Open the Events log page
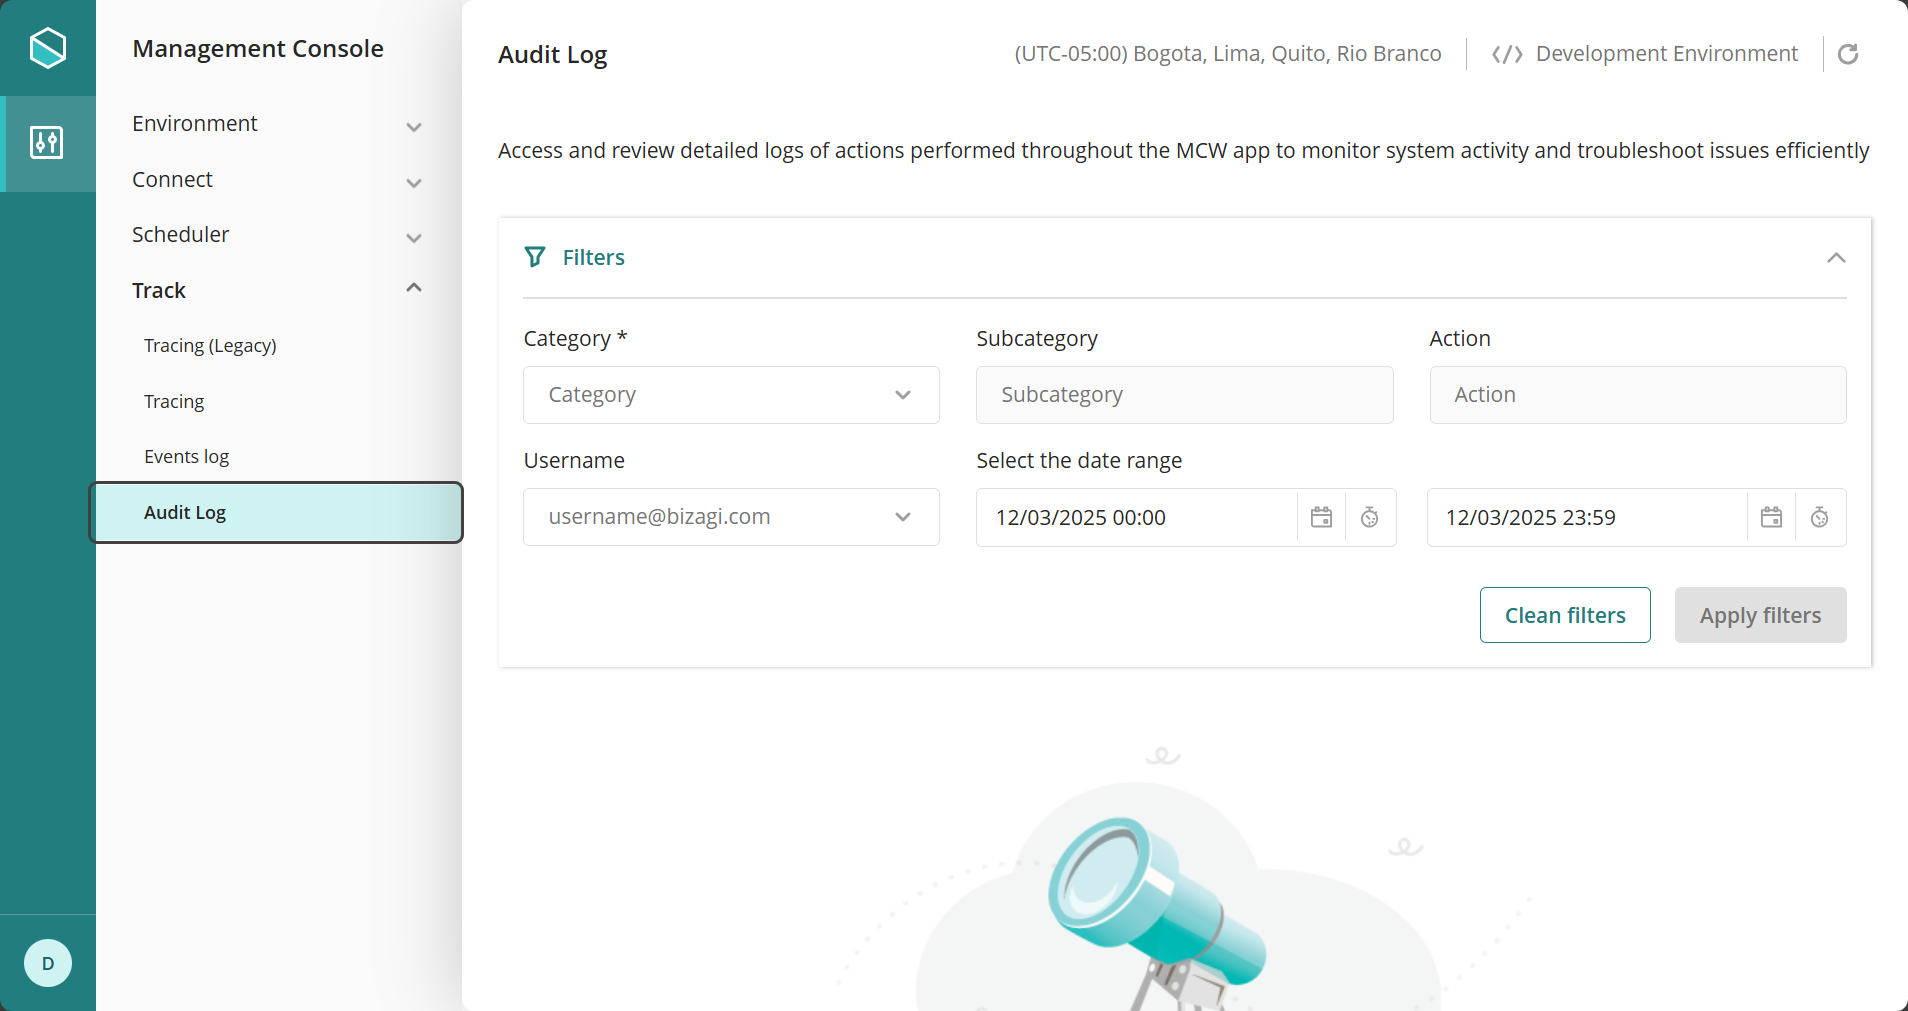The height and width of the screenshot is (1011, 1908). click(x=187, y=457)
